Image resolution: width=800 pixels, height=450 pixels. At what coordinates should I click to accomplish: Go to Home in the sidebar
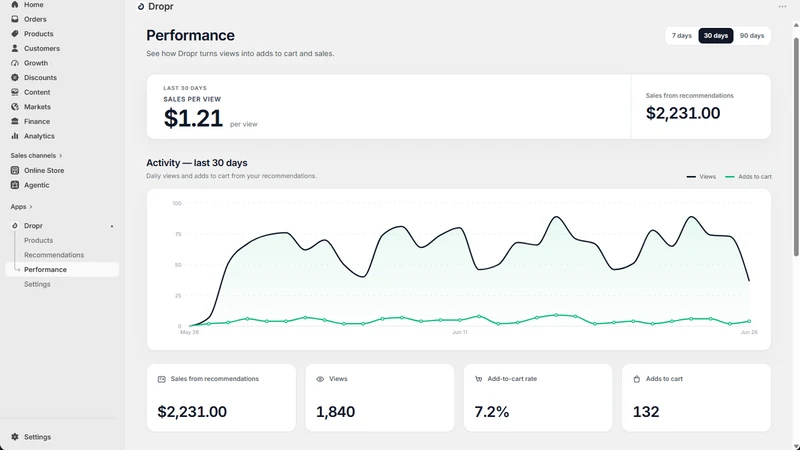(x=34, y=5)
